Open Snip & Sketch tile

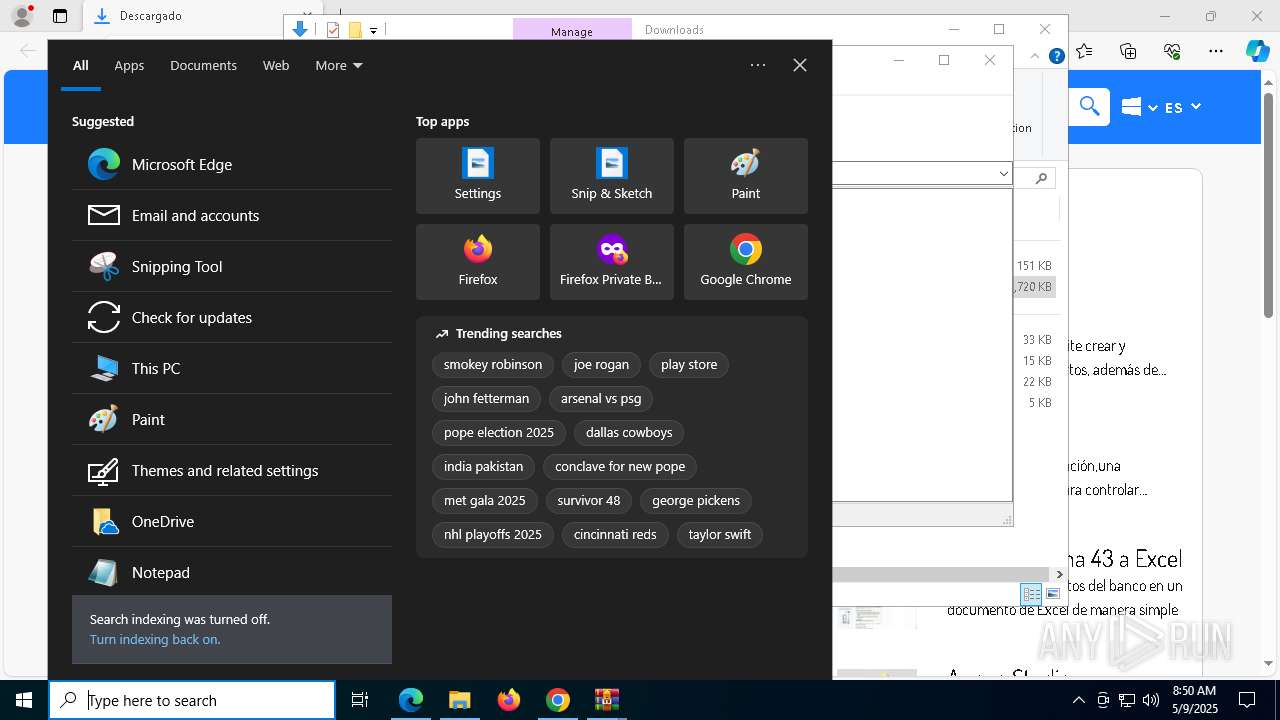point(612,176)
